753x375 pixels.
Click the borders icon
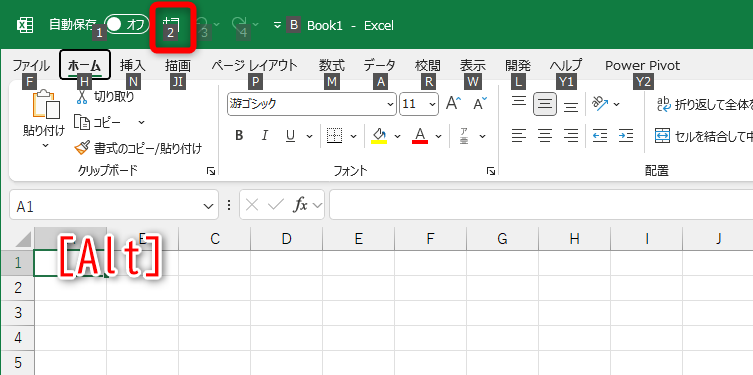pyautogui.click(x=334, y=136)
